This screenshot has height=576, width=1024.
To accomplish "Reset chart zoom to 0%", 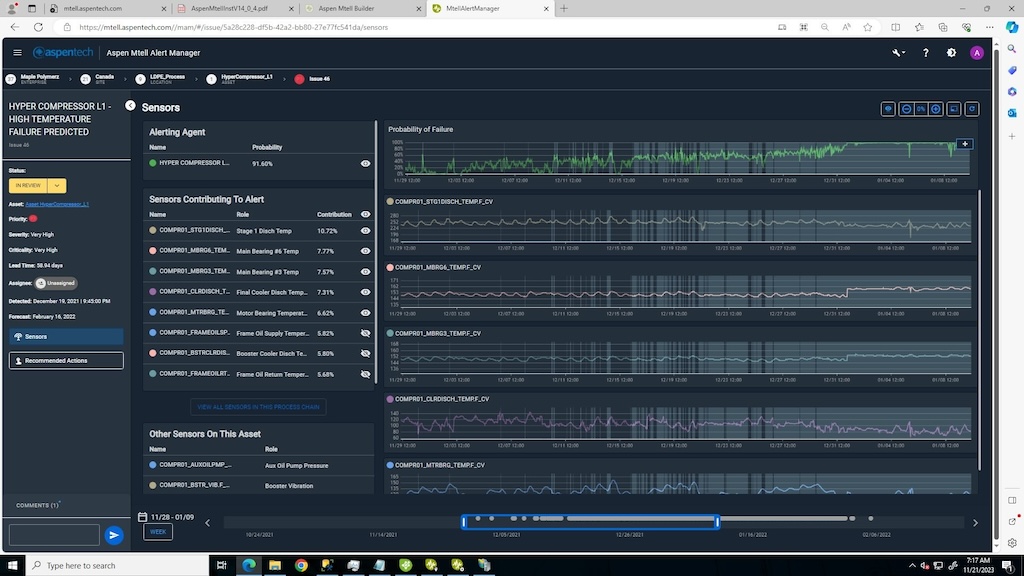I will (x=921, y=109).
